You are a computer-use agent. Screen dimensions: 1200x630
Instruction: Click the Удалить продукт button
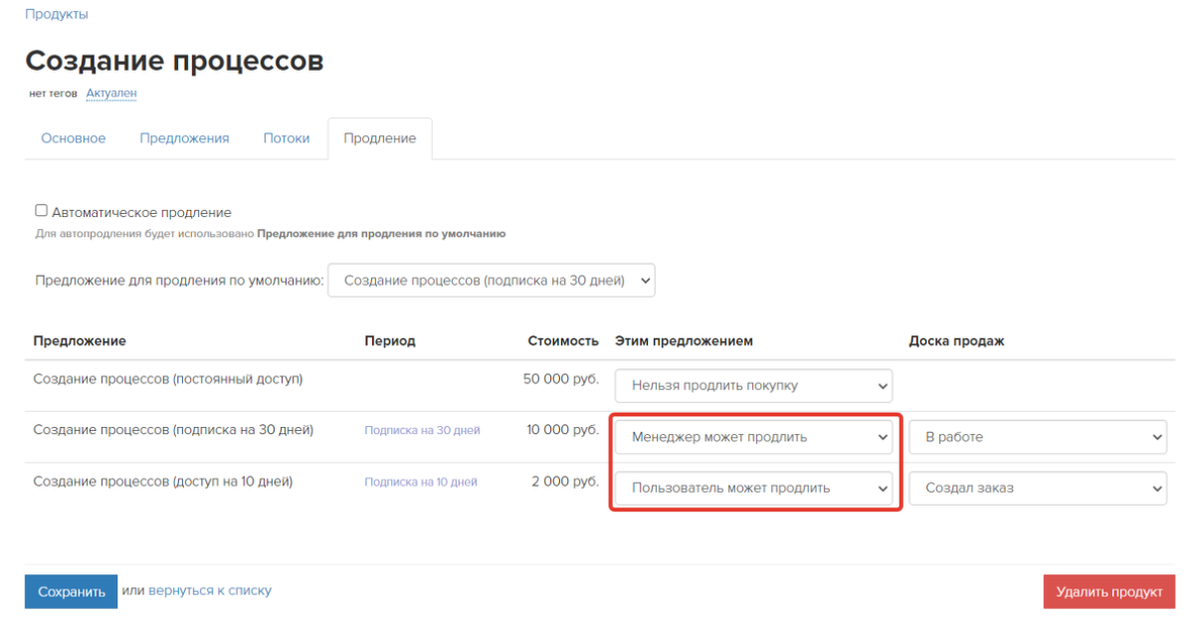point(1109,591)
